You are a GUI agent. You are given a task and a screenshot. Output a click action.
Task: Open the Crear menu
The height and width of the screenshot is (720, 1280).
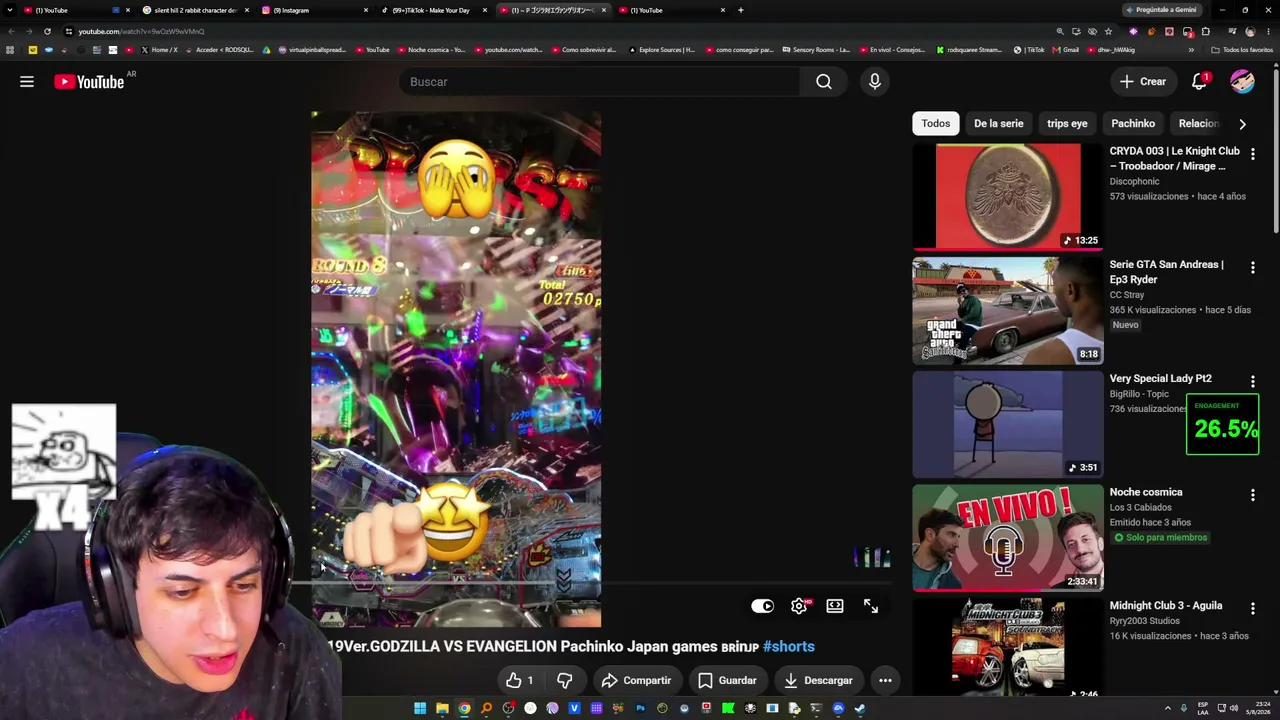point(1142,82)
